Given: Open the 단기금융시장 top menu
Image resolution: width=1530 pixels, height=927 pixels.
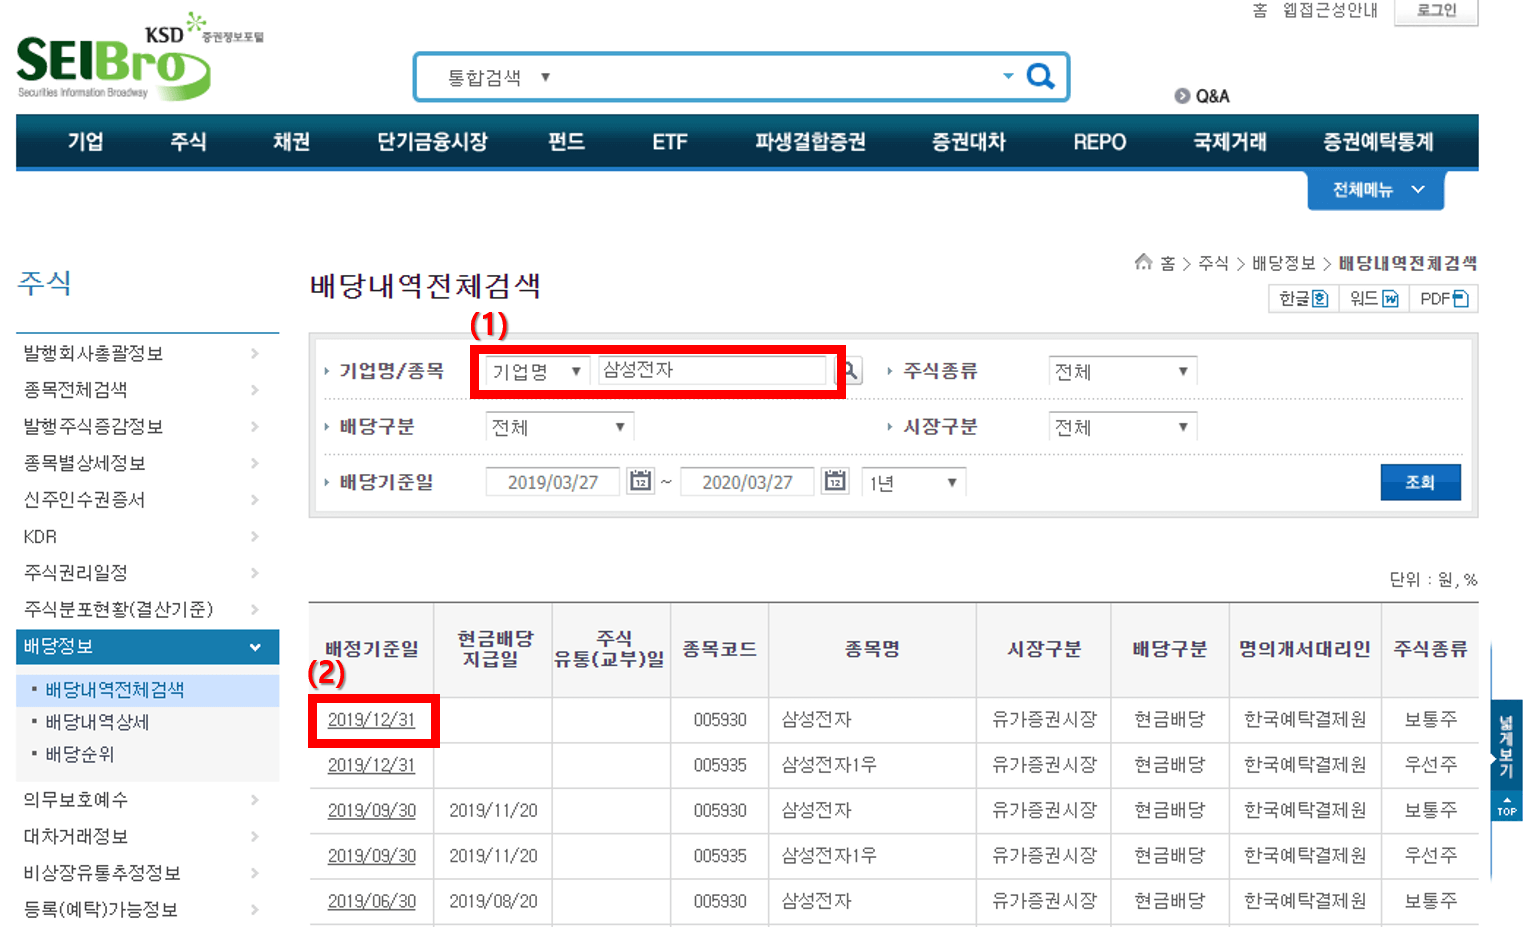Looking at the screenshot, I should point(432,142).
